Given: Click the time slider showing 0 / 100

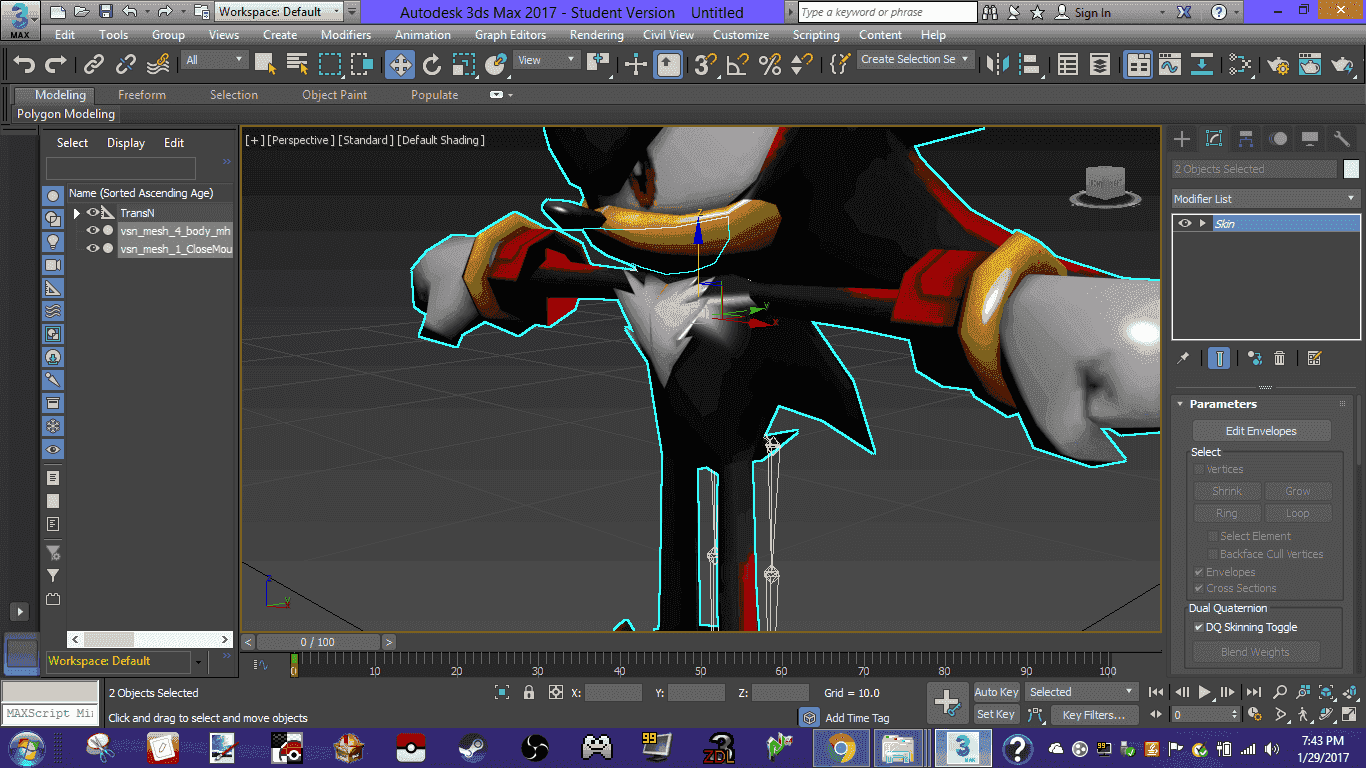Looking at the screenshot, I should [x=318, y=642].
